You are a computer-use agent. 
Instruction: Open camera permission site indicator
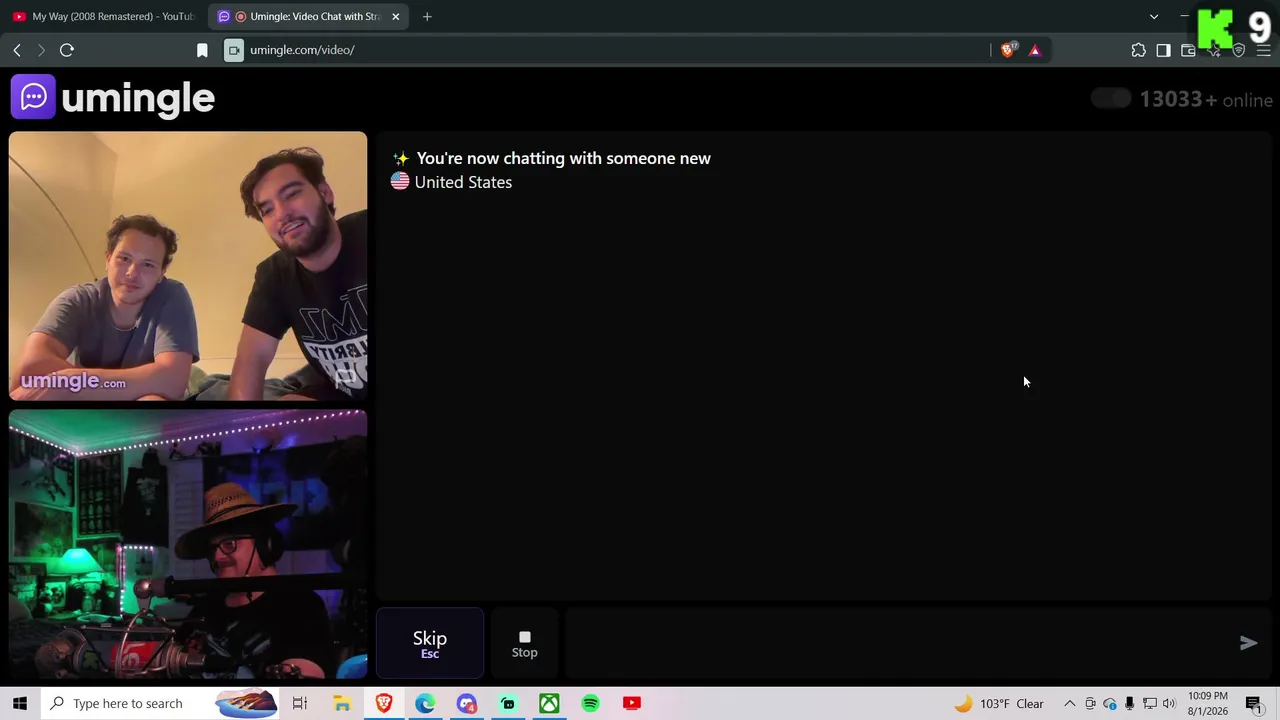(x=234, y=50)
